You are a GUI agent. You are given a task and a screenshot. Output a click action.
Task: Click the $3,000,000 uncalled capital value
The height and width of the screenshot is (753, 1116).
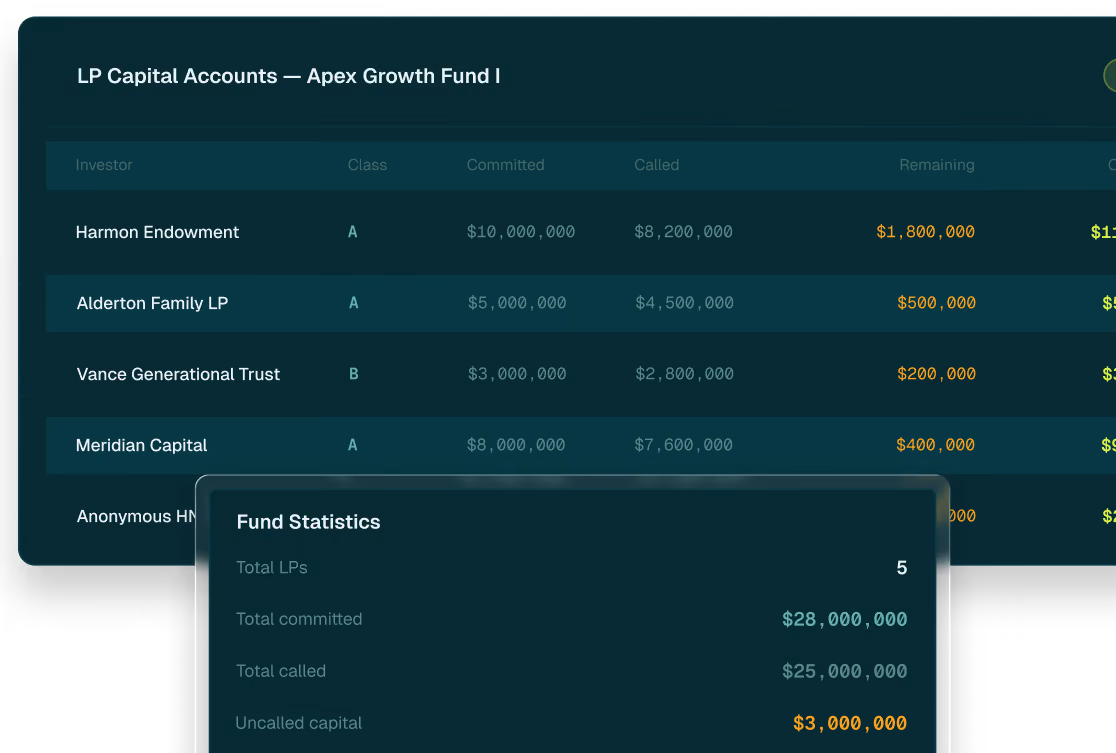(x=850, y=724)
